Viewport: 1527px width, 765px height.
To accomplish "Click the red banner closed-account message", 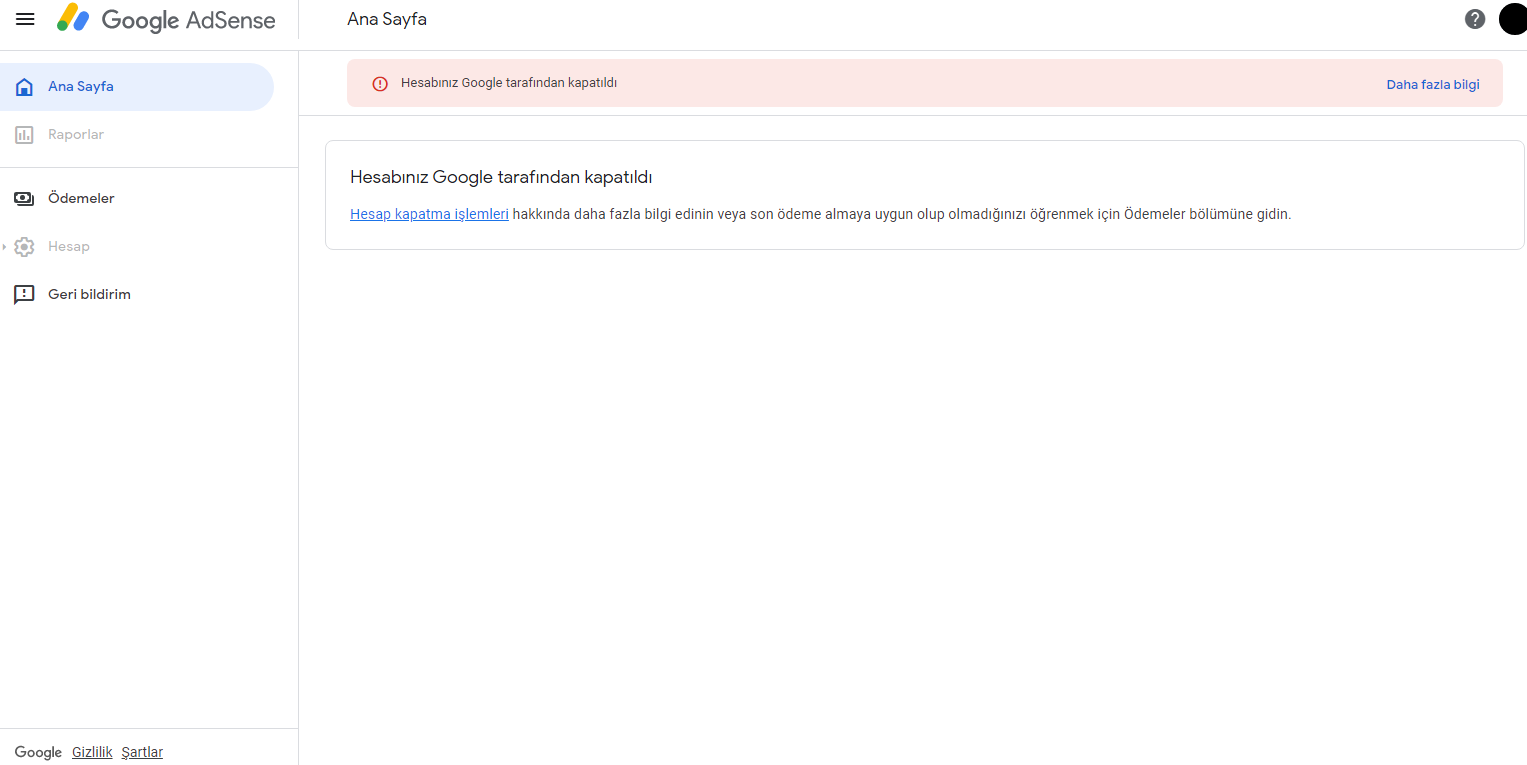I will 509,83.
